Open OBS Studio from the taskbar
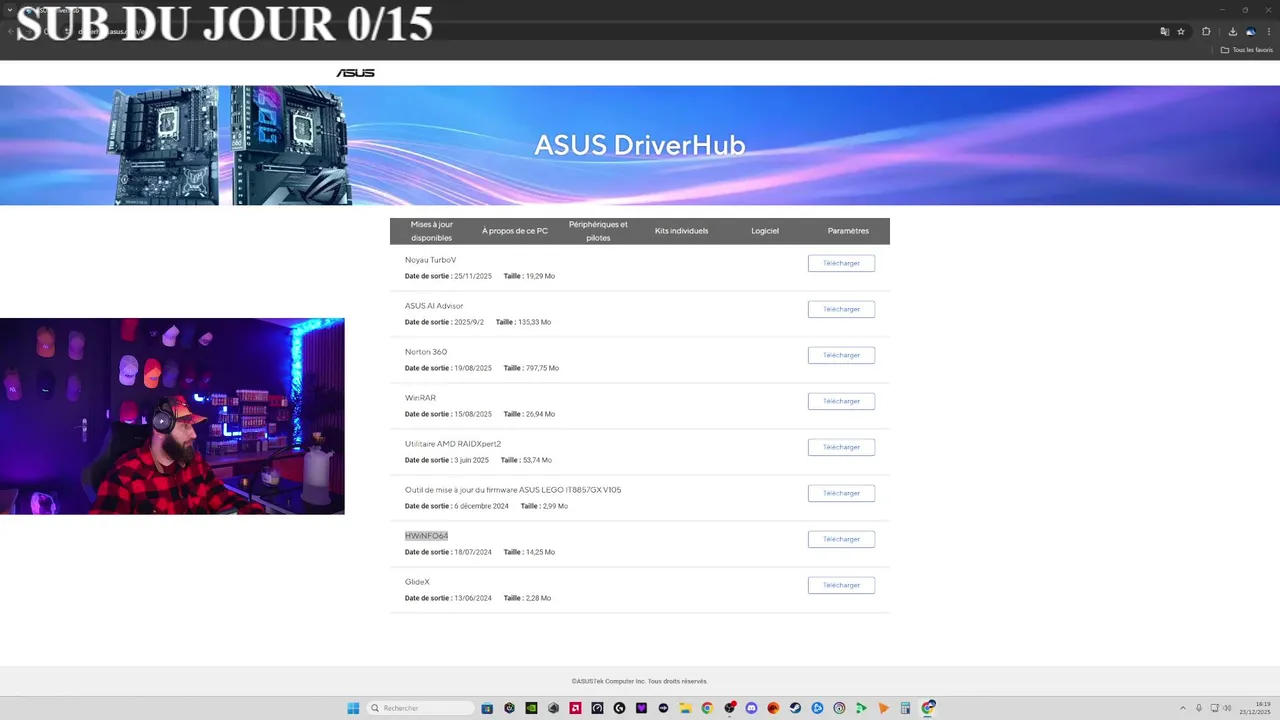The image size is (1280, 720). pyautogui.click(x=729, y=708)
